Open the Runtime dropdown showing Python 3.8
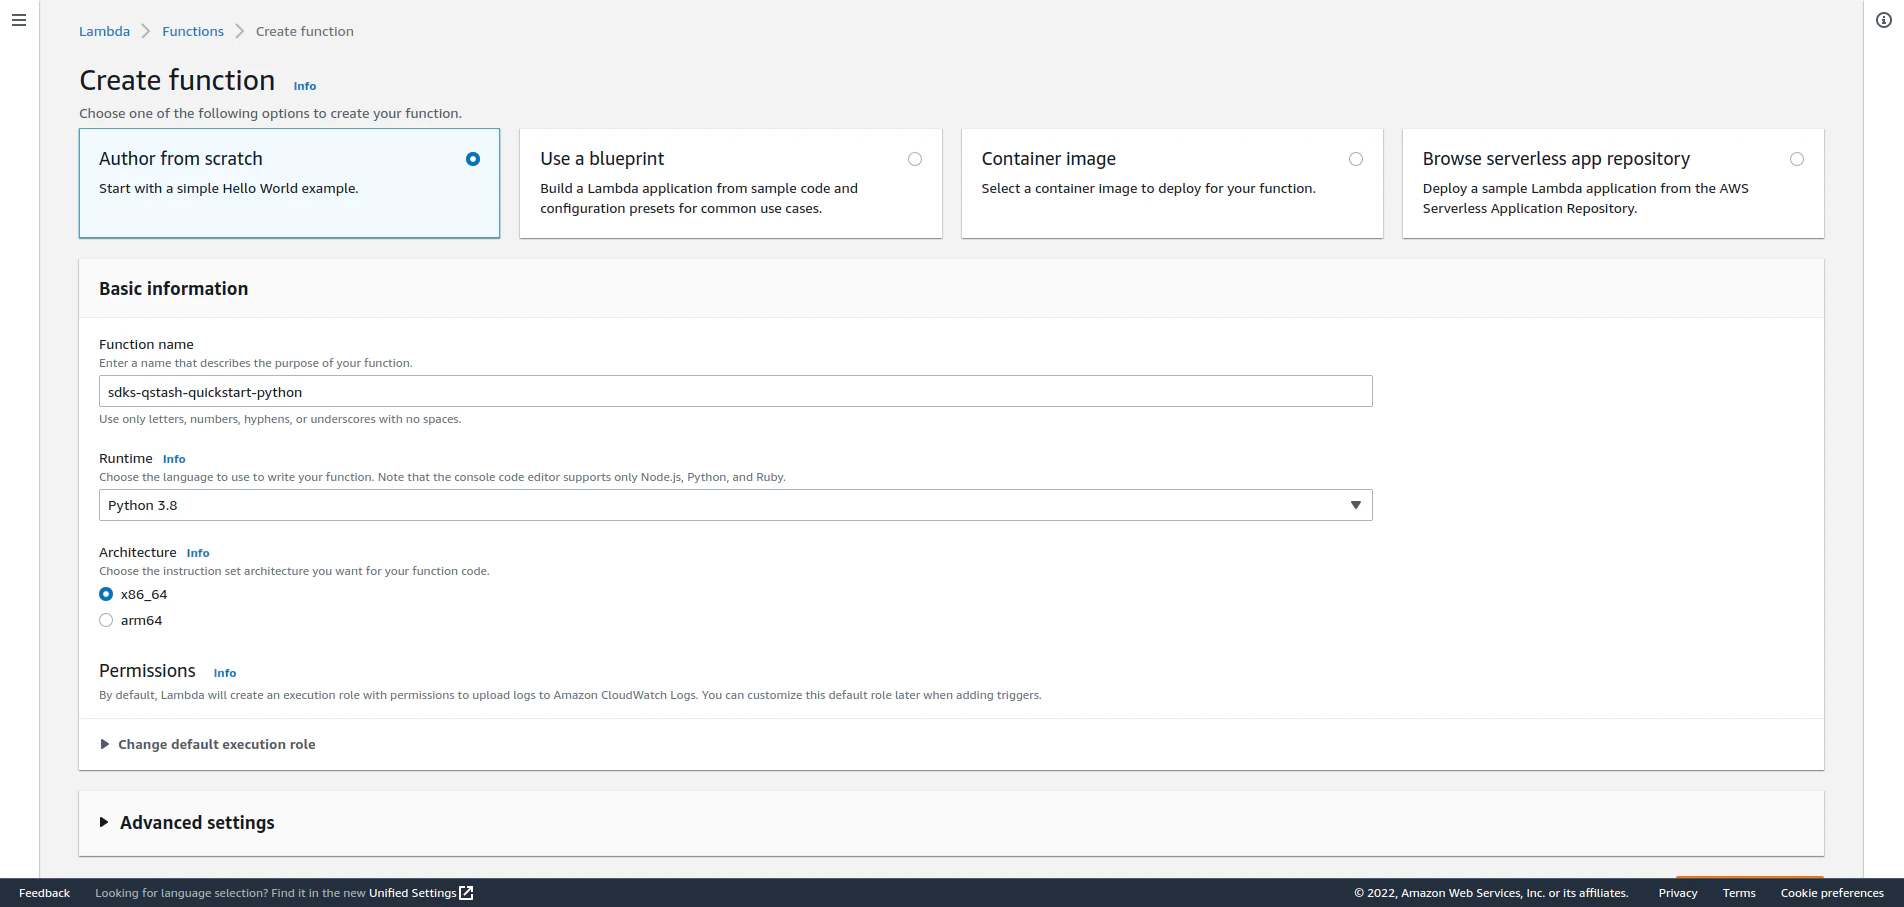 coord(735,505)
